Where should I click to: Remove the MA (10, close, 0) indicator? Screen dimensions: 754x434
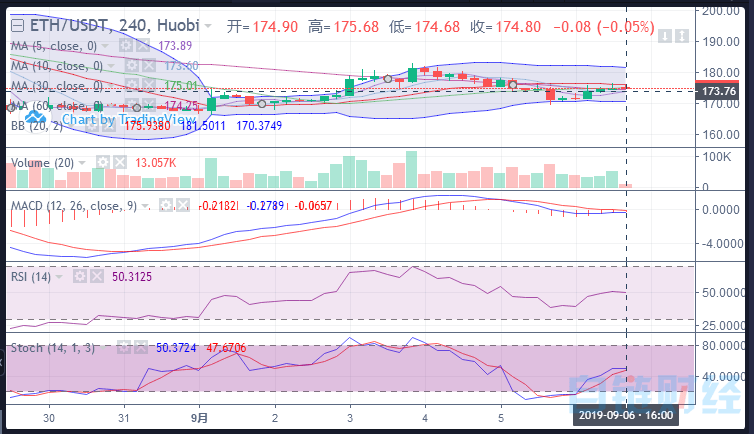[149, 66]
